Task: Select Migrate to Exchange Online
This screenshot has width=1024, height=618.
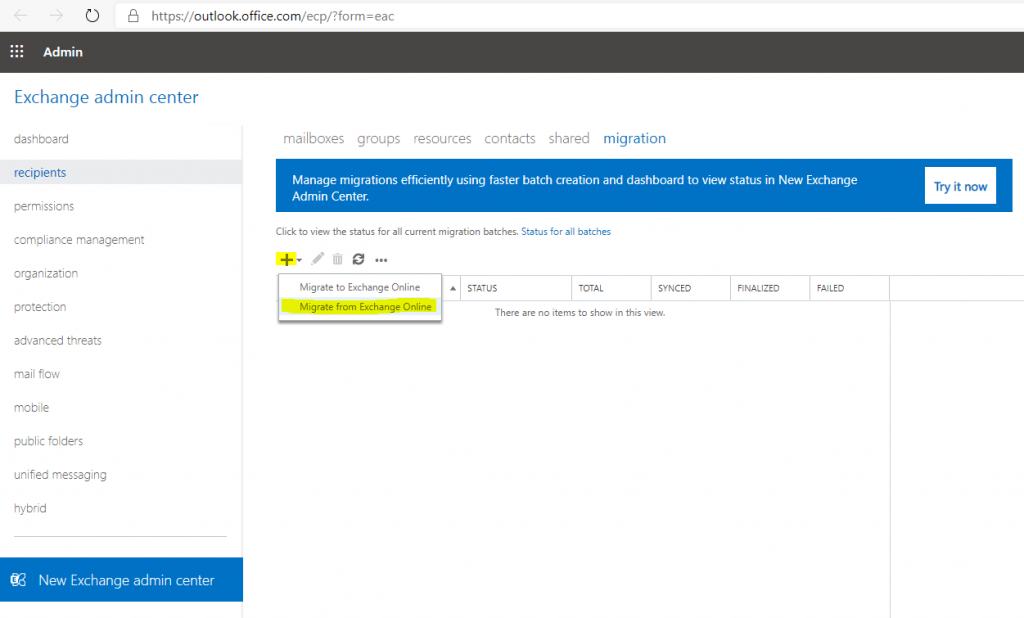Action: (x=360, y=287)
